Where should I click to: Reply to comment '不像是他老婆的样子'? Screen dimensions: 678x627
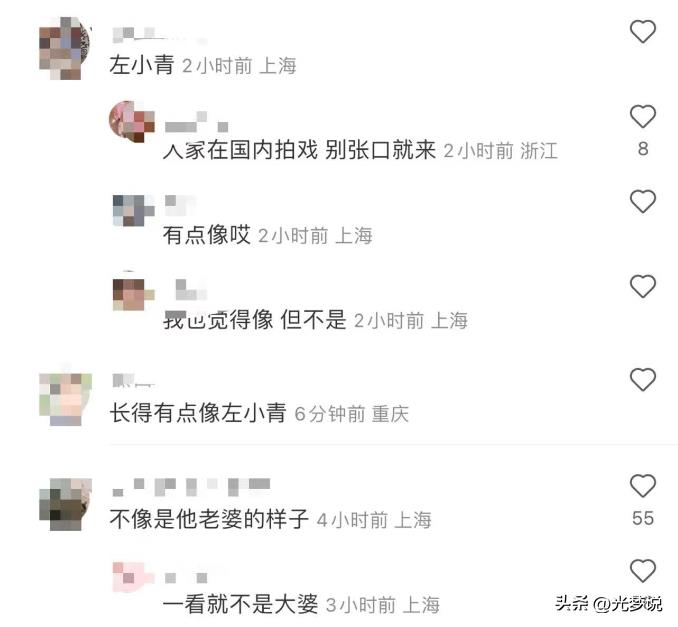coord(209,519)
